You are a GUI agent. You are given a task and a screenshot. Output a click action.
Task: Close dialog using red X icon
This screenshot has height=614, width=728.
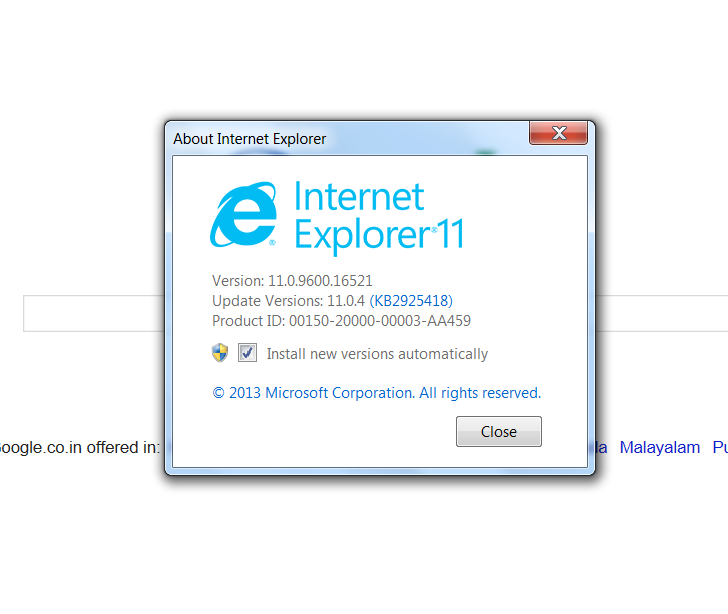559,133
